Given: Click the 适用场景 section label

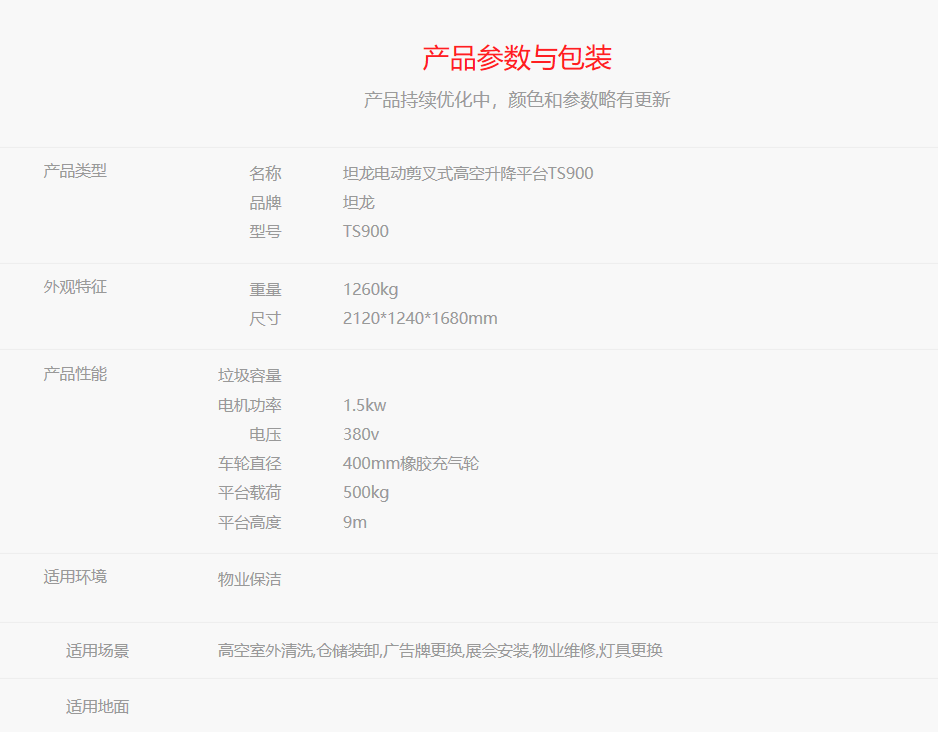Looking at the screenshot, I should (98, 651).
